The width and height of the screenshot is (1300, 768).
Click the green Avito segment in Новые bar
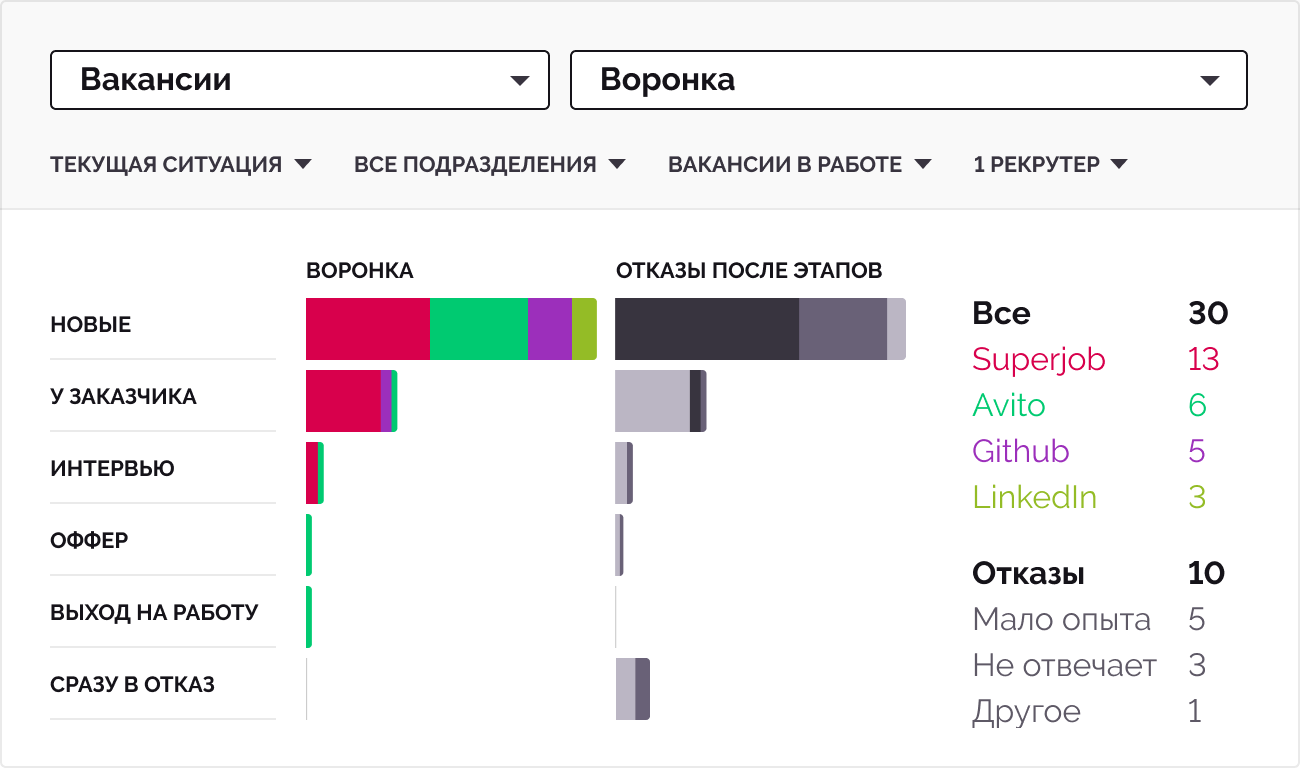[x=478, y=329]
